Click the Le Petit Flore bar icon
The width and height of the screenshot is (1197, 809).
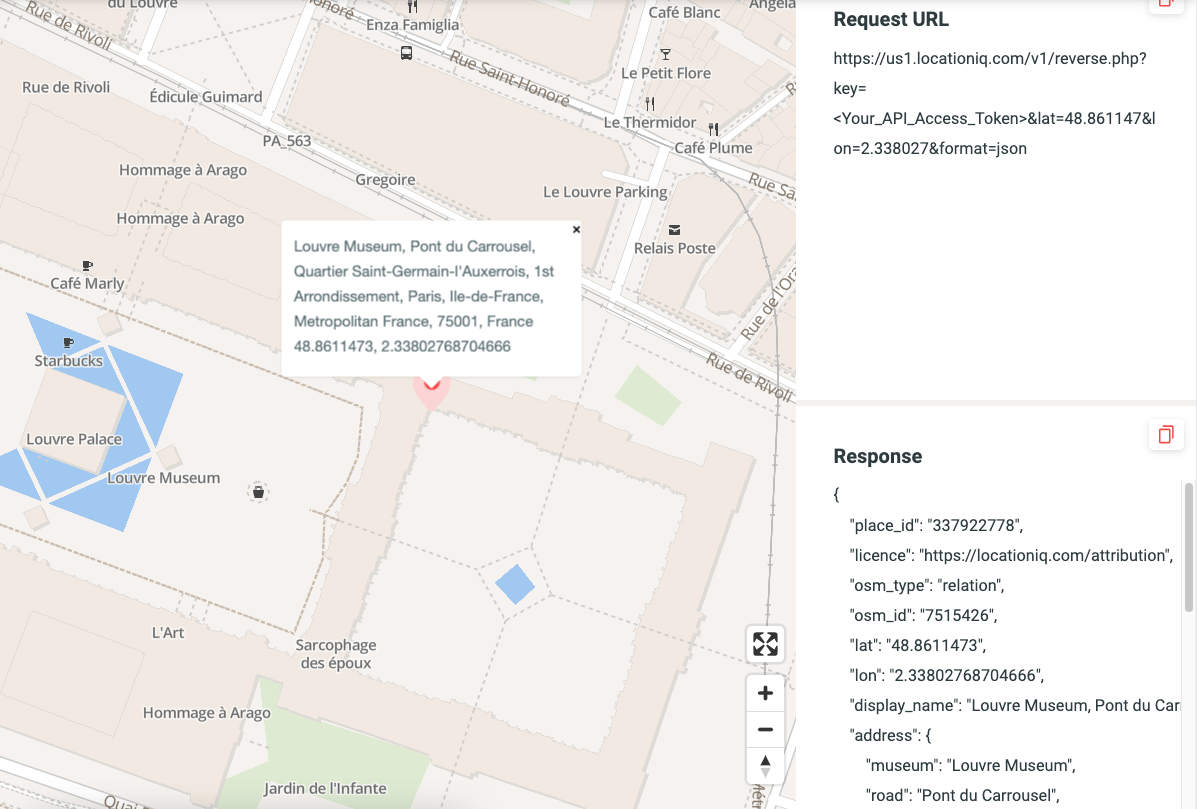pos(666,54)
